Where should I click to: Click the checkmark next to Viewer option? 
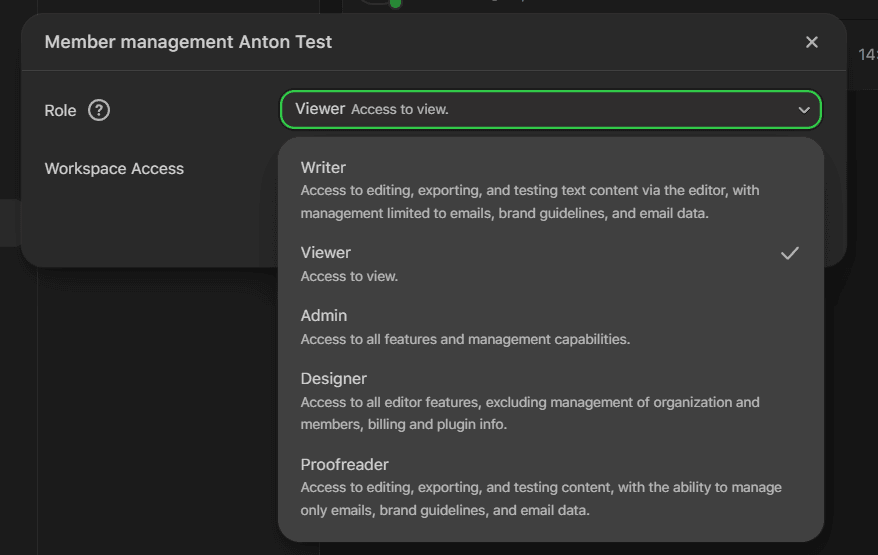789,253
